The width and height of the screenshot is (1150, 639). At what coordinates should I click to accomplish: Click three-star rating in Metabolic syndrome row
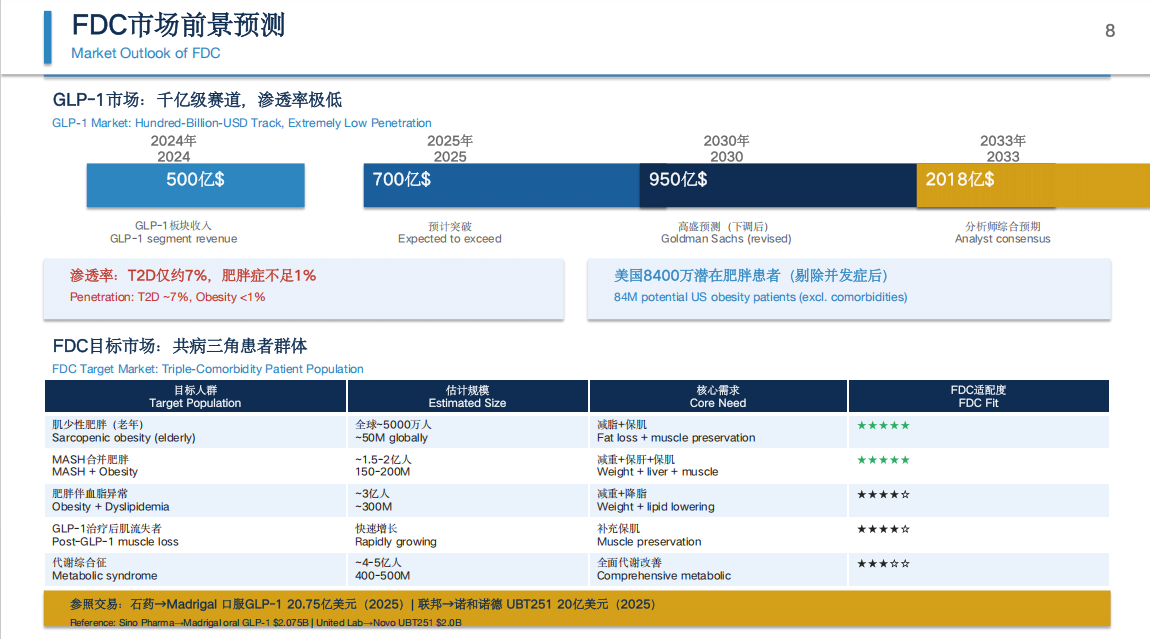pos(884,563)
